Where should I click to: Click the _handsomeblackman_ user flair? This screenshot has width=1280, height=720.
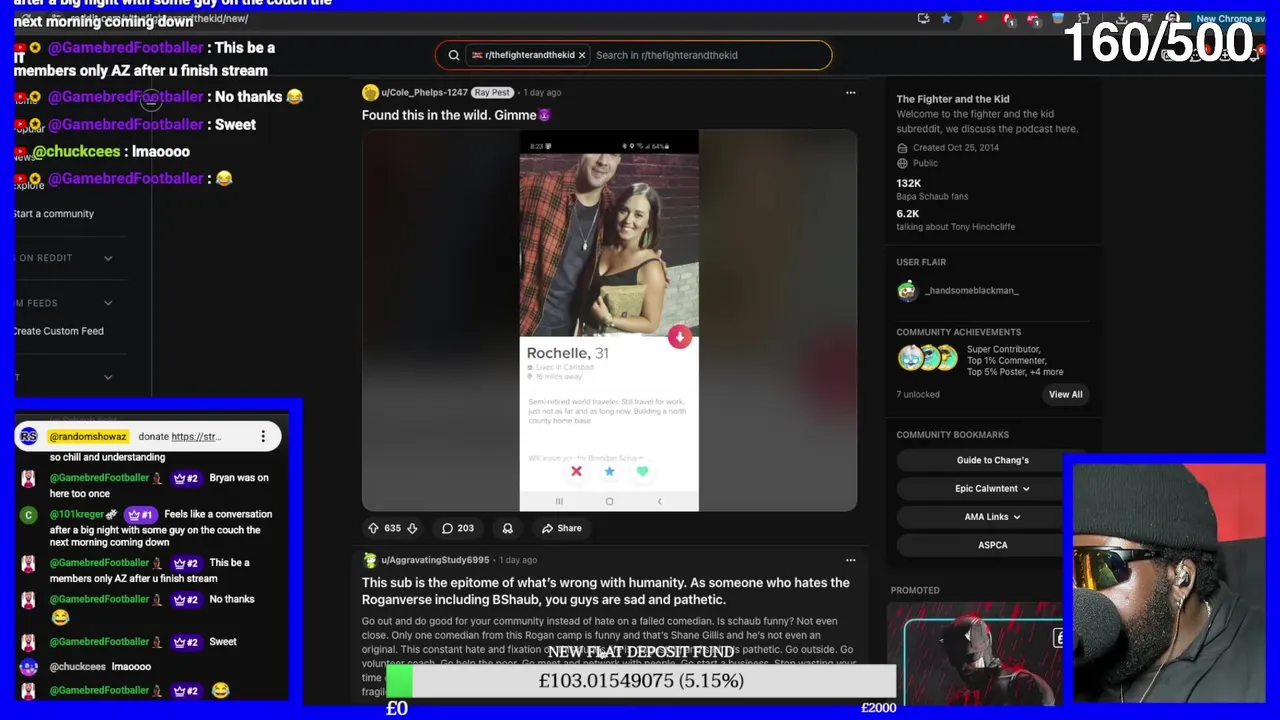pyautogui.click(x=972, y=290)
